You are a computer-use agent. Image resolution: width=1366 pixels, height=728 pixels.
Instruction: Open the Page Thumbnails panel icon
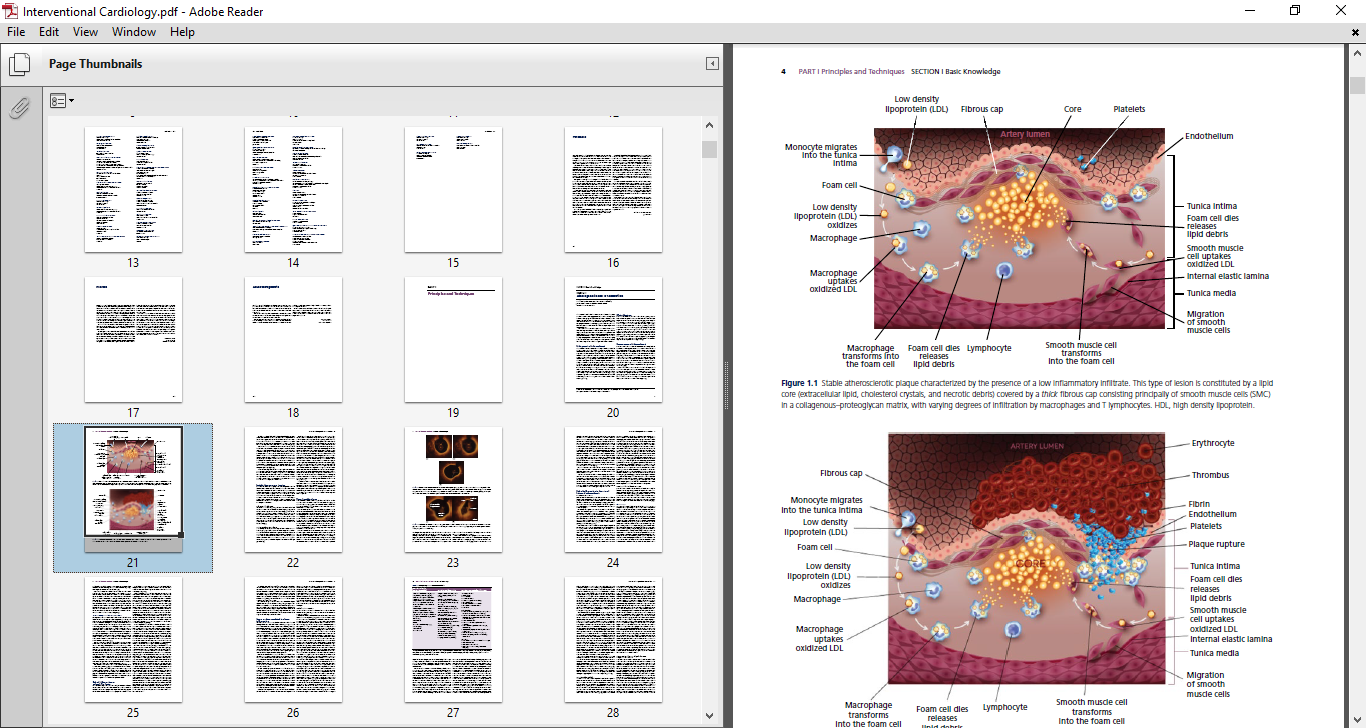[x=19, y=65]
